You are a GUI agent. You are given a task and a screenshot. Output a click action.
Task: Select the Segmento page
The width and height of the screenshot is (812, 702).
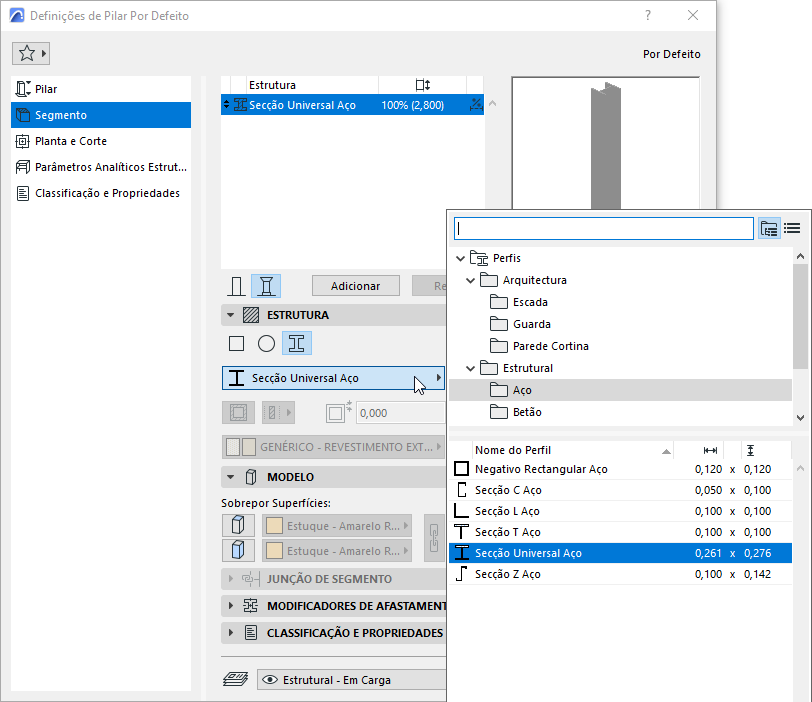(101, 115)
